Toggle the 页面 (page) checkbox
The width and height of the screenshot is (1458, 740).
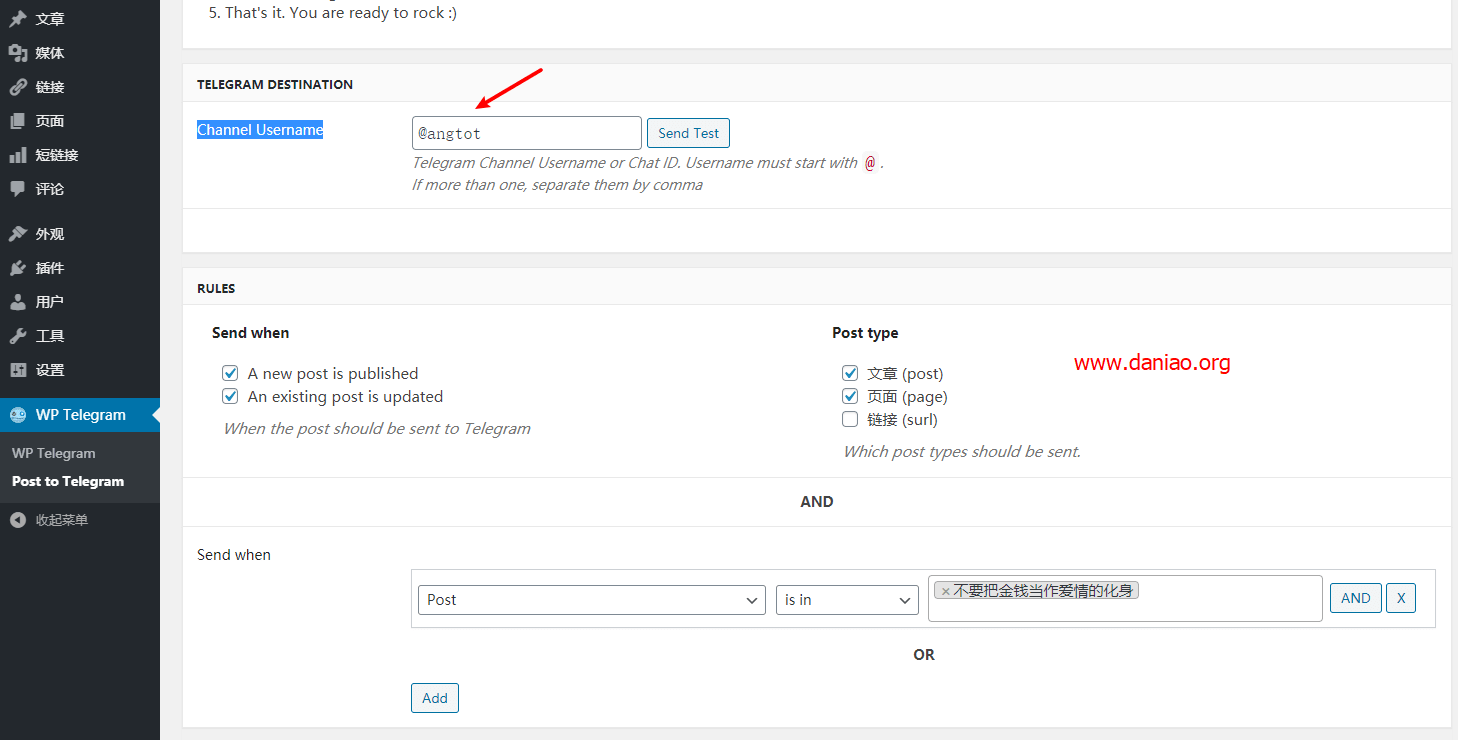pos(850,396)
